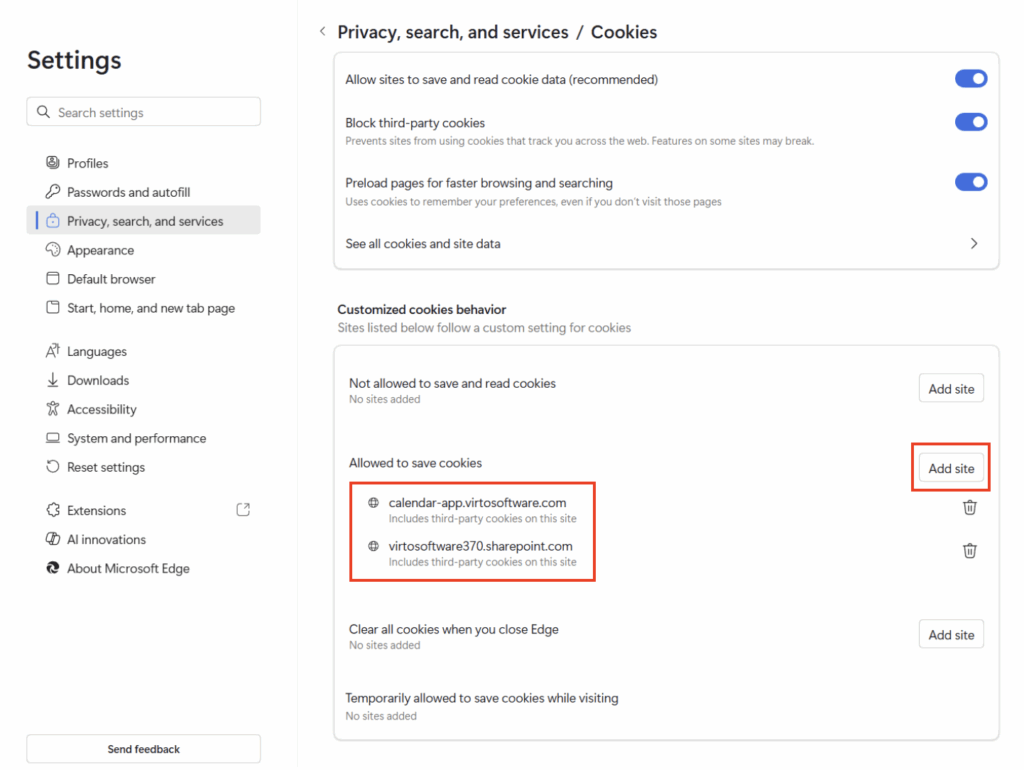Click the Appearance palette icon
Screen dimensions: 1024x770
click(53, 250)
